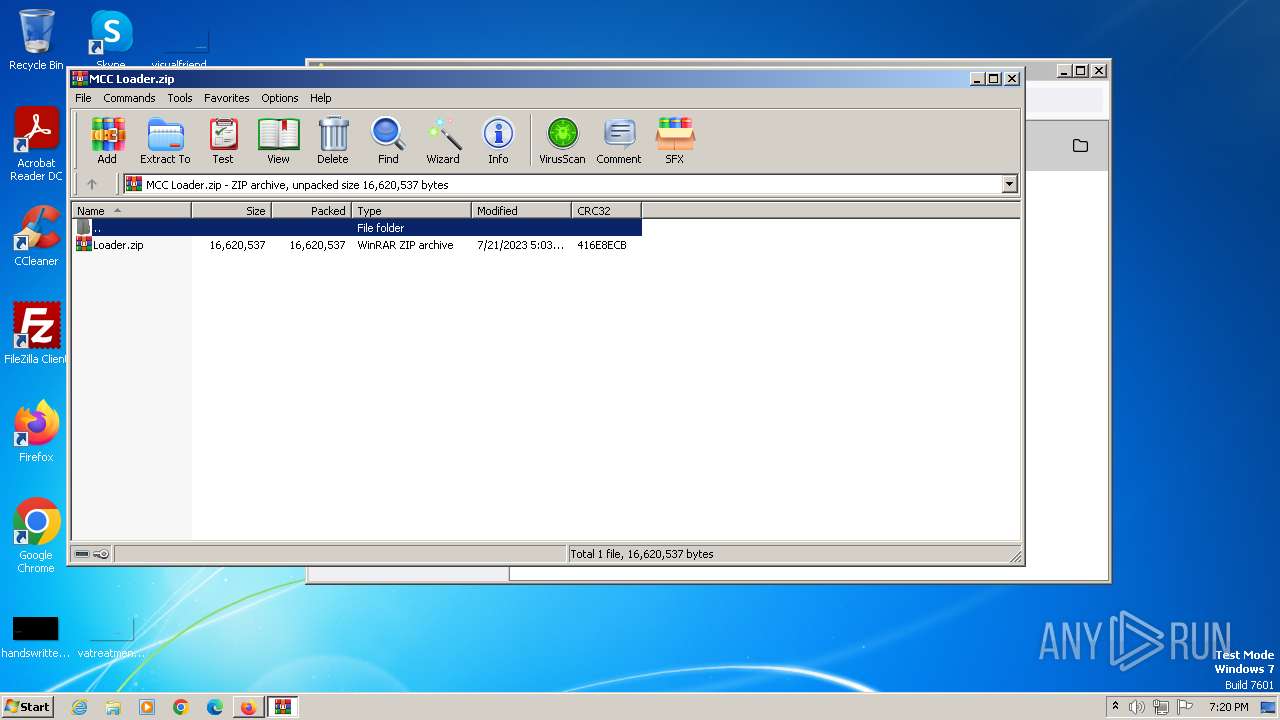1280x720 pixels.
Task: Select the Loader.zip file row
Action: pos(356,245)
